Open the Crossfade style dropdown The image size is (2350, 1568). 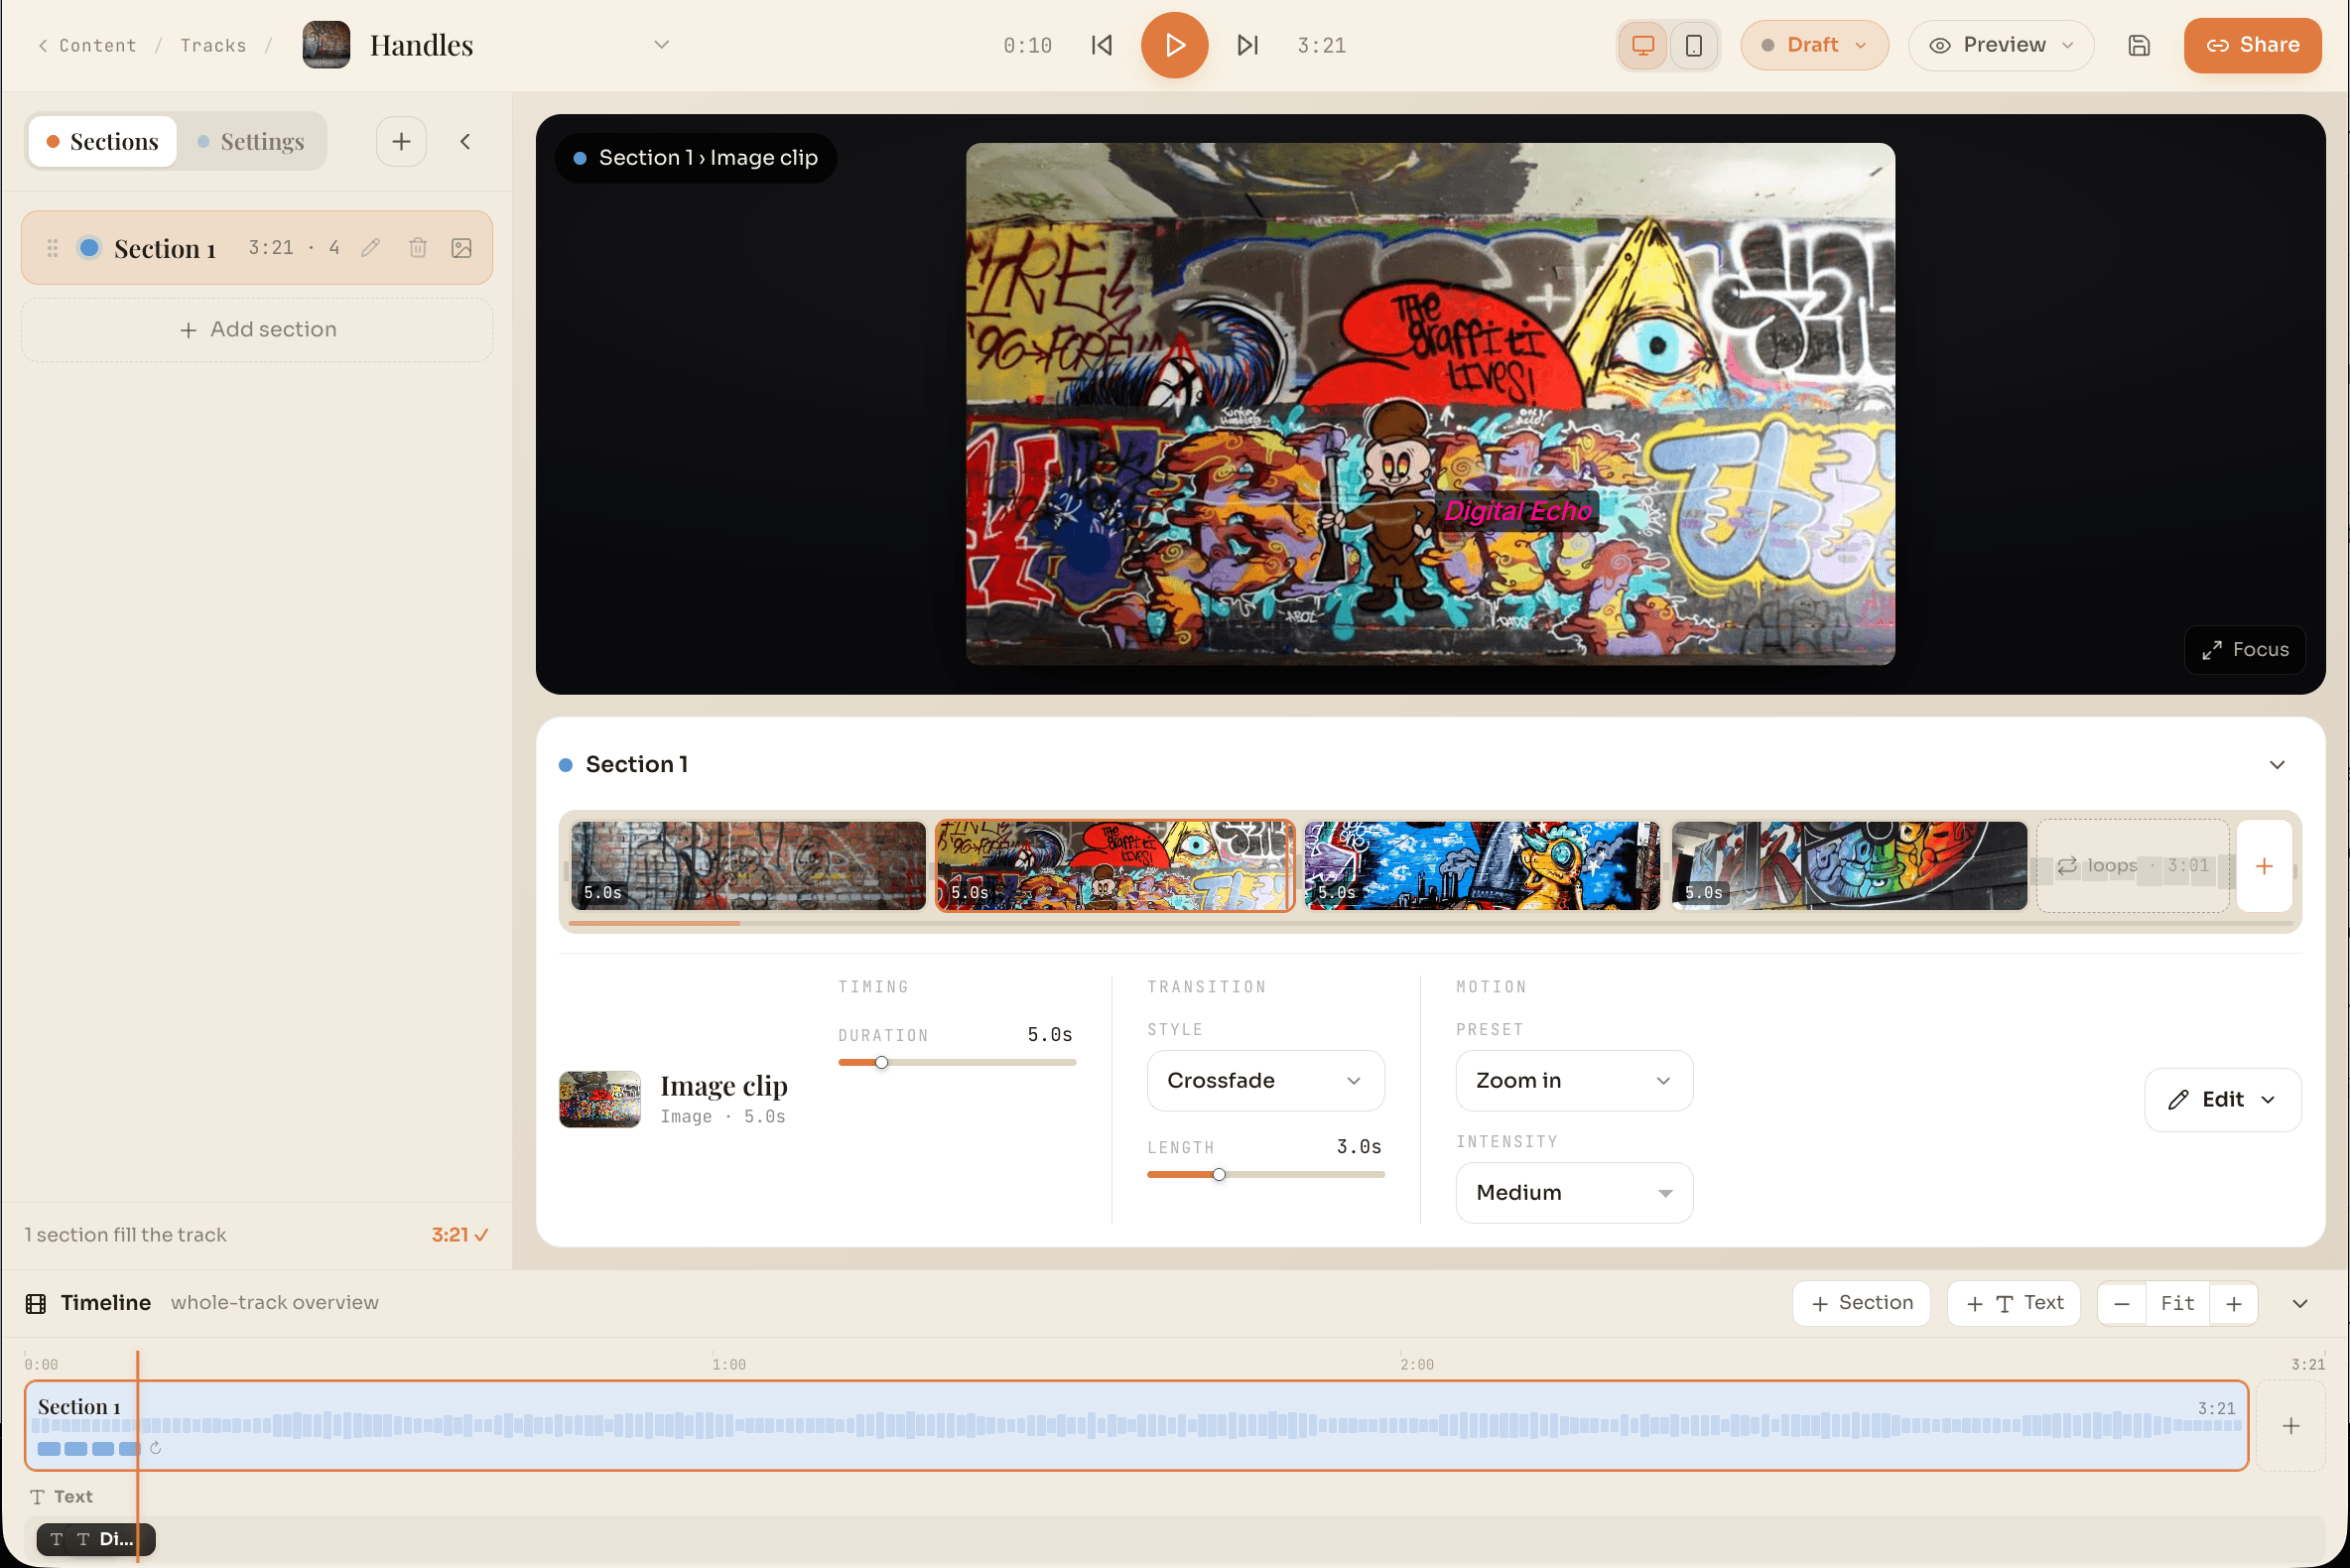1265,1080
